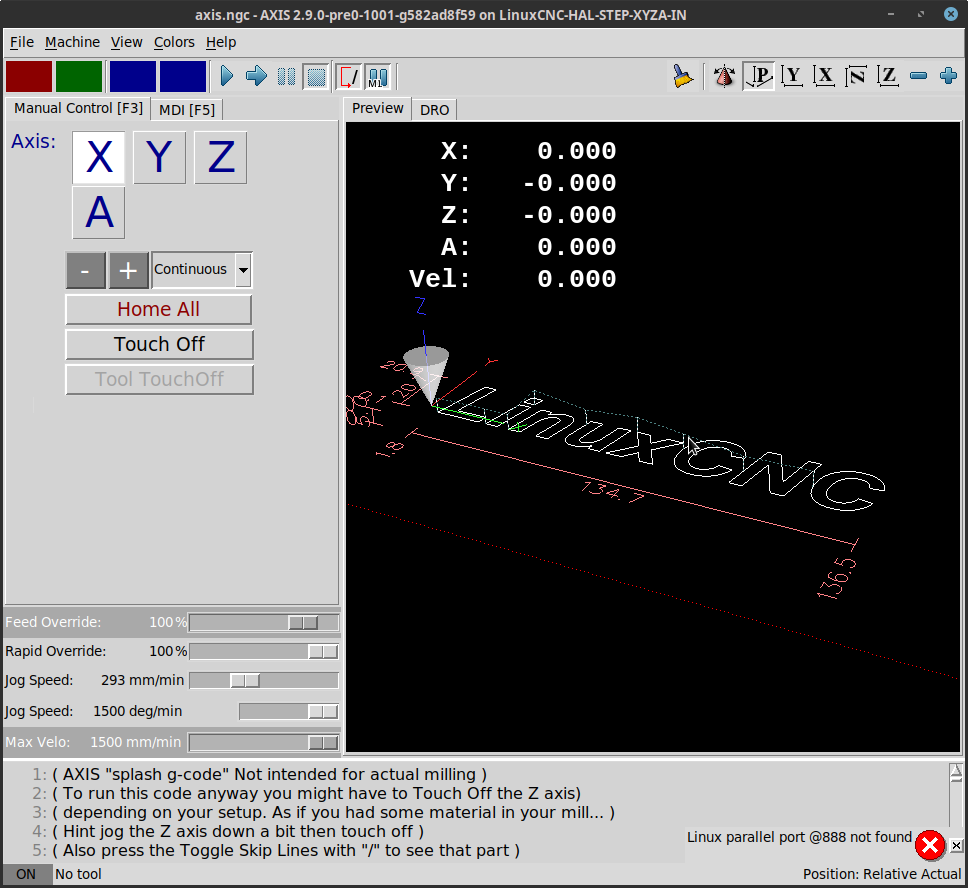This screenshot has width=968, height=888.
Task: Select X axis radio button
Action: coord(99,157)
